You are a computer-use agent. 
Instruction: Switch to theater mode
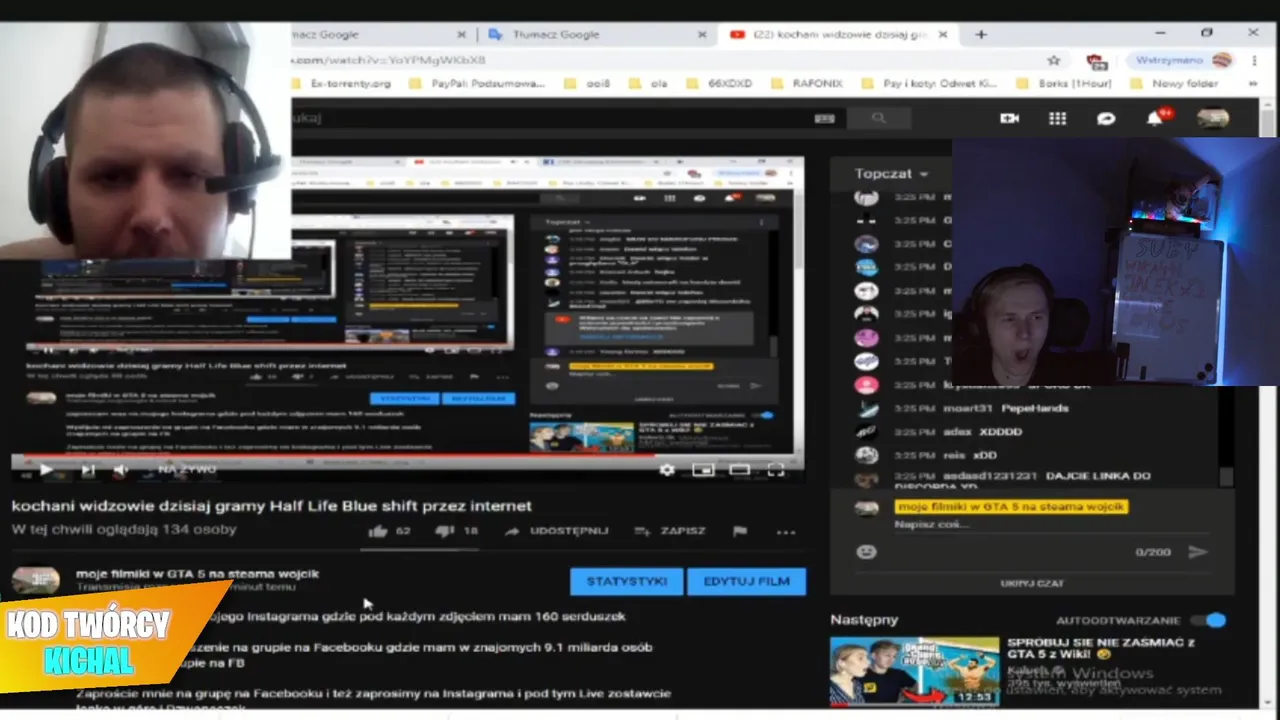pyautogui.click(x=739, y=469)
